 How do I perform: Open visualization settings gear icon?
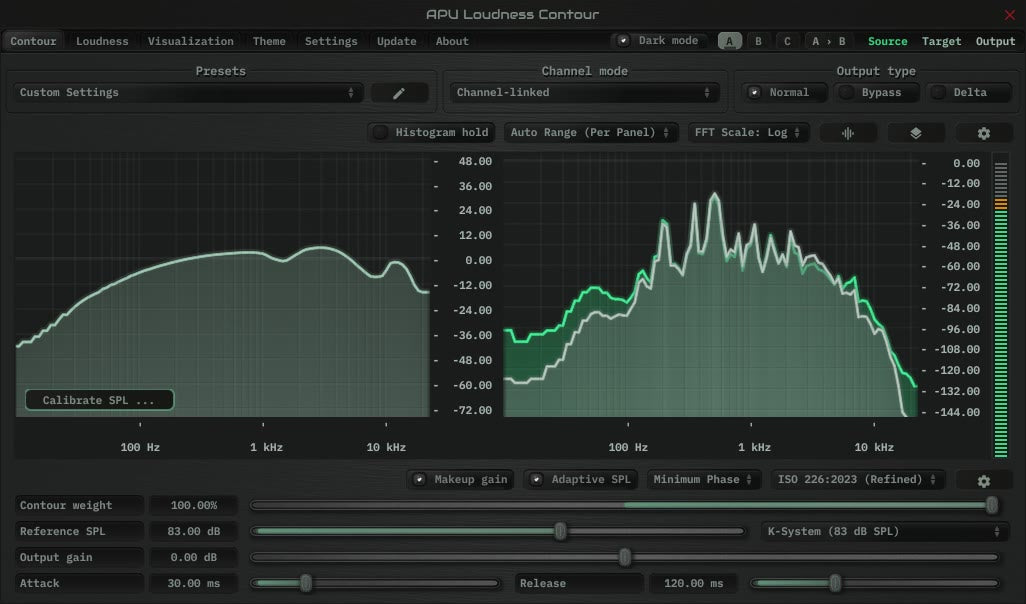tap(983, 133)
